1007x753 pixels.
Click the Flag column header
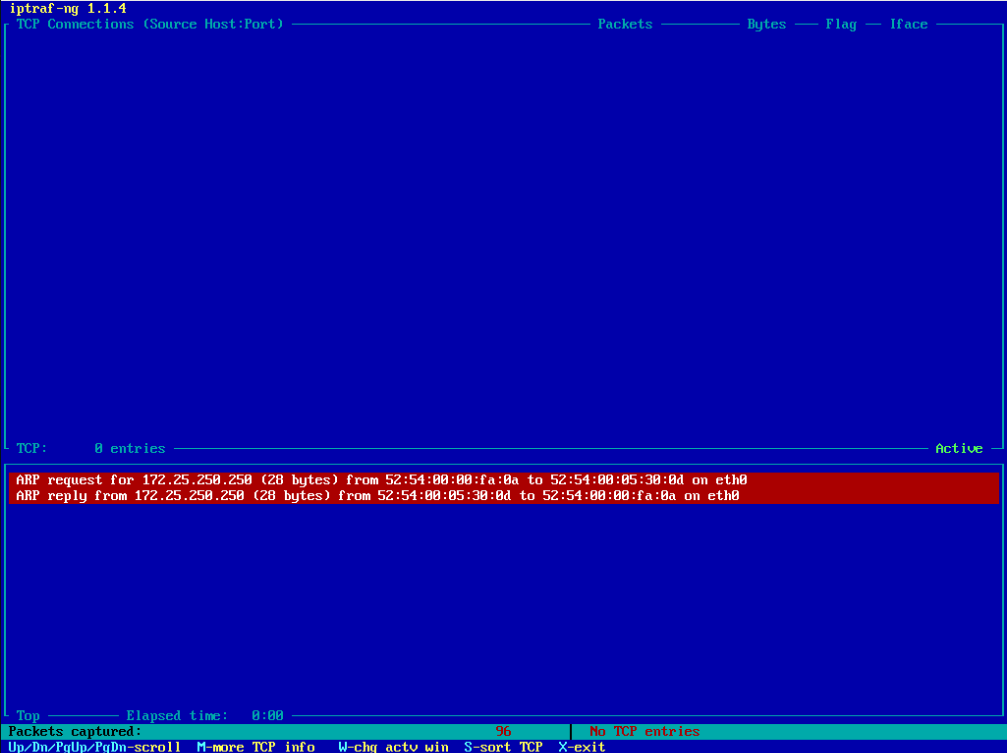click(841, 24)
